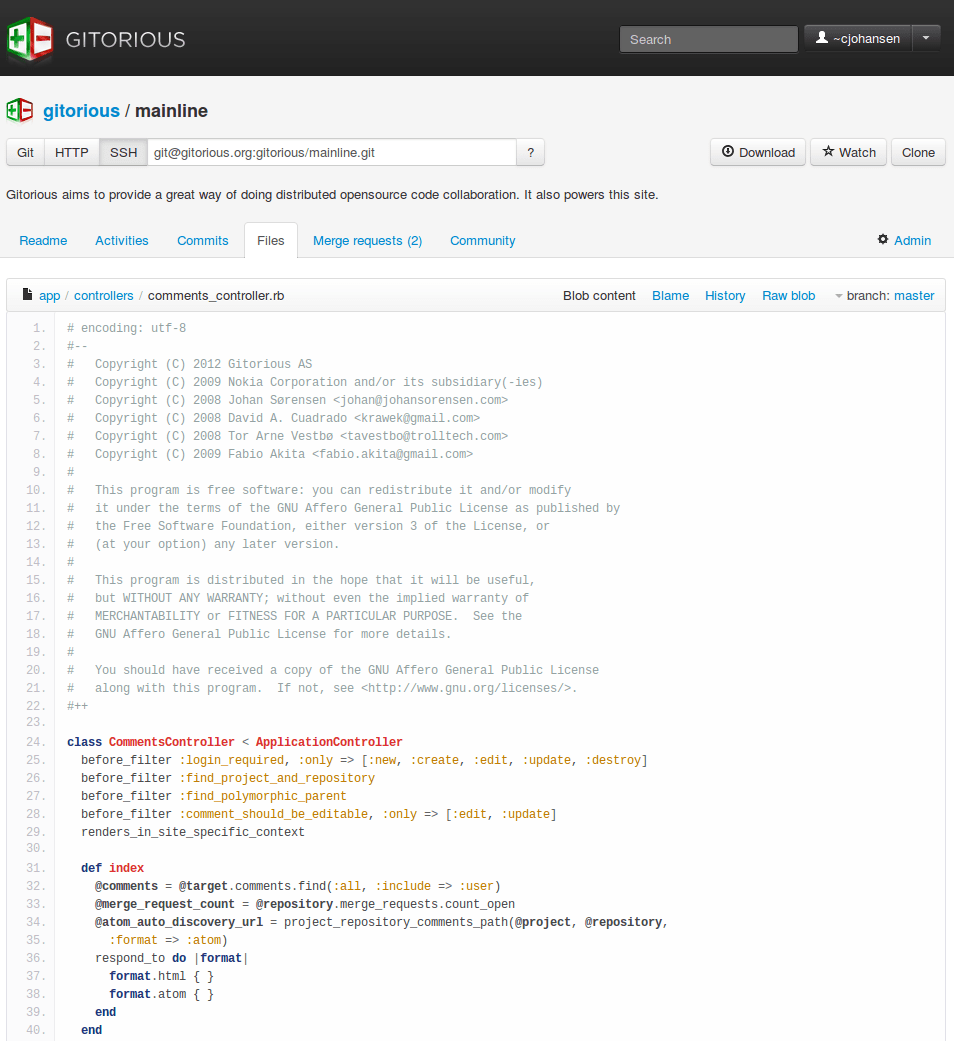This screenshot has height=1041, width=954.
Task: Click the Gitorious logo icon in header
Action: pos(30,39)
